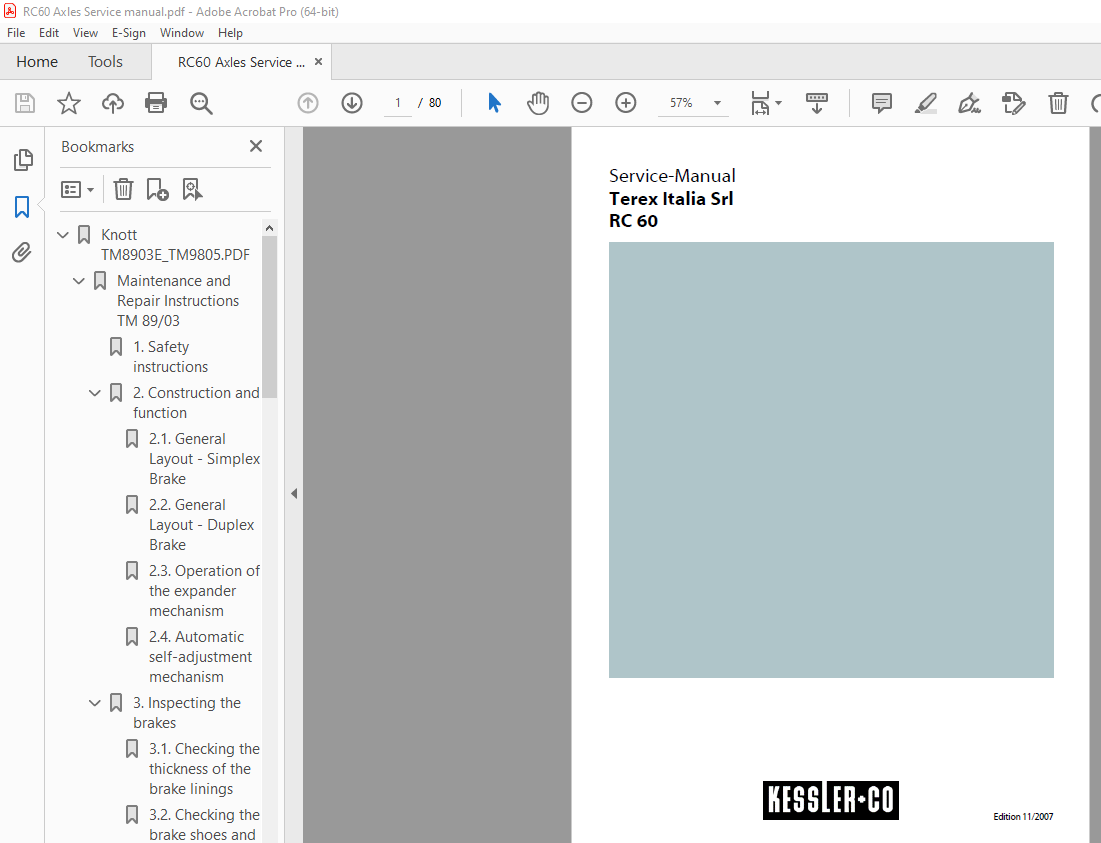Collapse the Knott TM8903E_TM9805.PDF bookmark
The height and width of the screenshot is (843, 1101).
point(62,234)
